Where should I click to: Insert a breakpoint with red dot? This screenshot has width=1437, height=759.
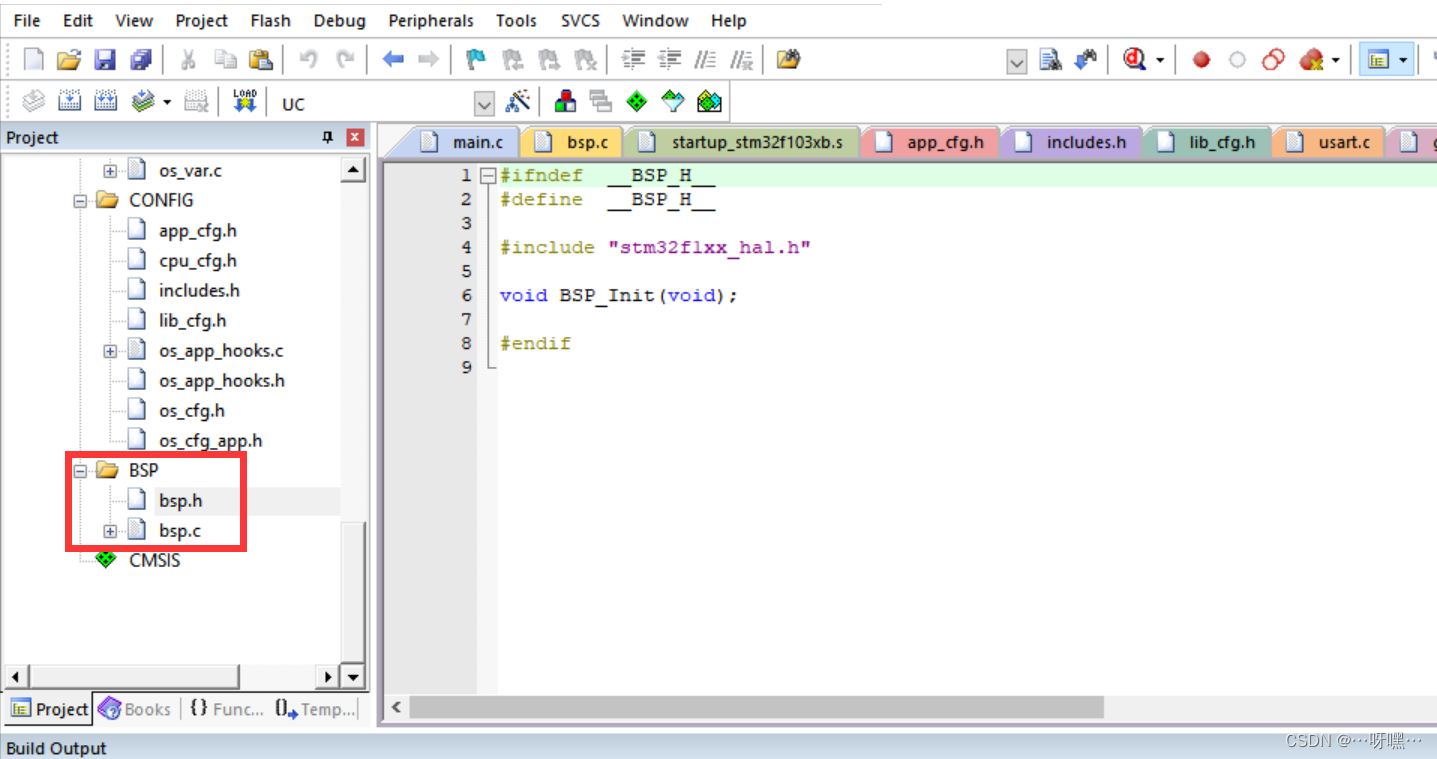(1202, 60)
